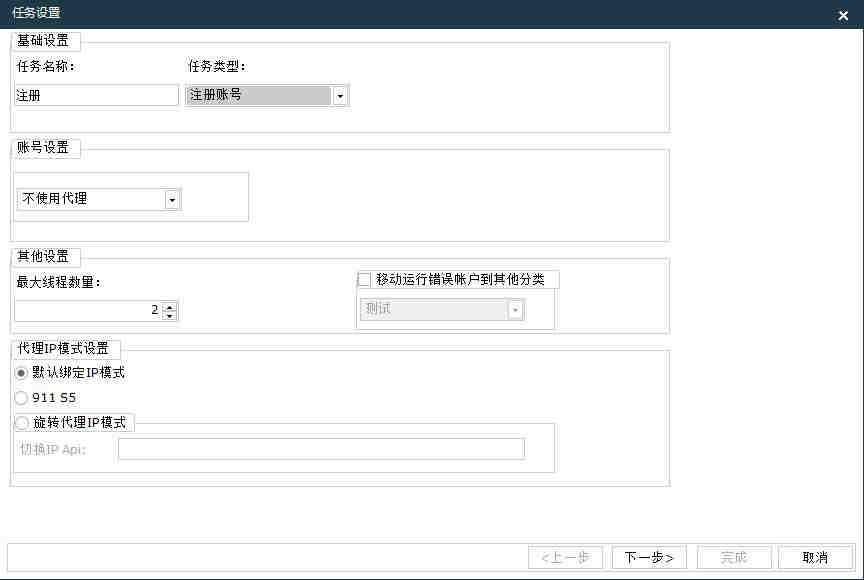The image size is (864, 580).
Task: Select the 911 S5 radio option
Action: (21, 397)
